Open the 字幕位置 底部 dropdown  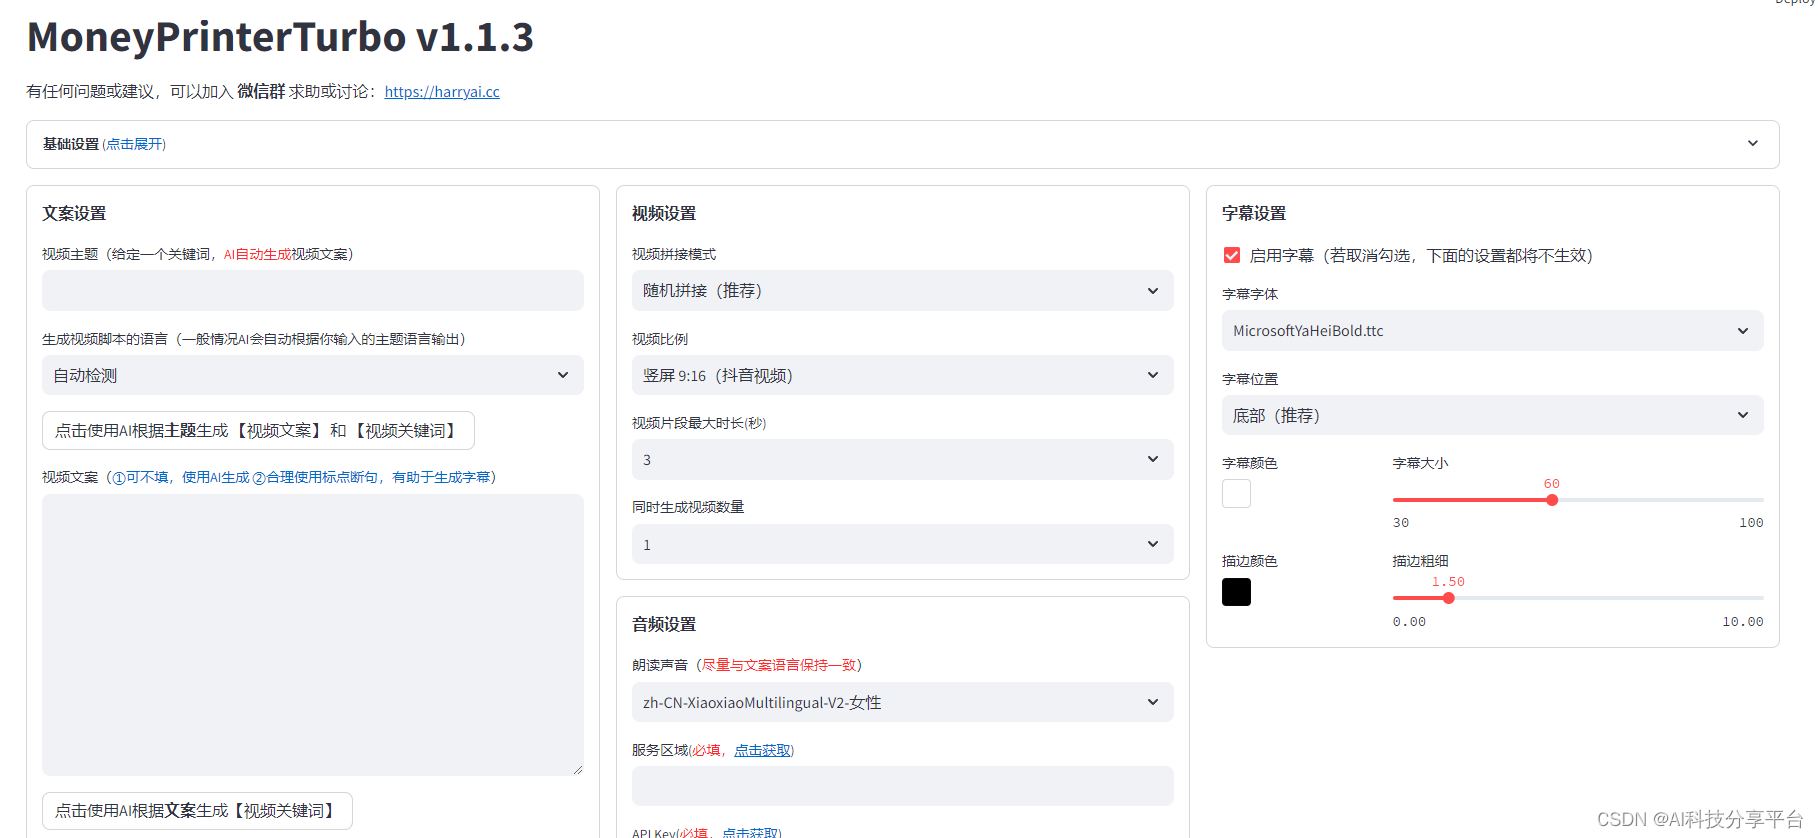coord(1493,415)
